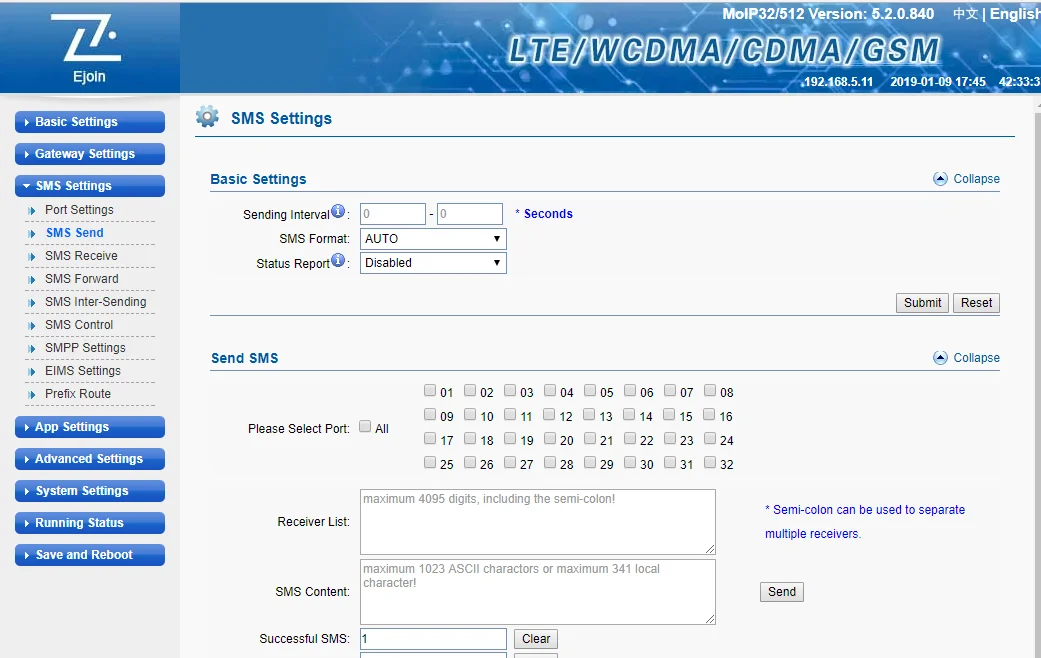Click the Successful SMS field
This screenshot has width=1041, height=658.
tap(433, 639)
